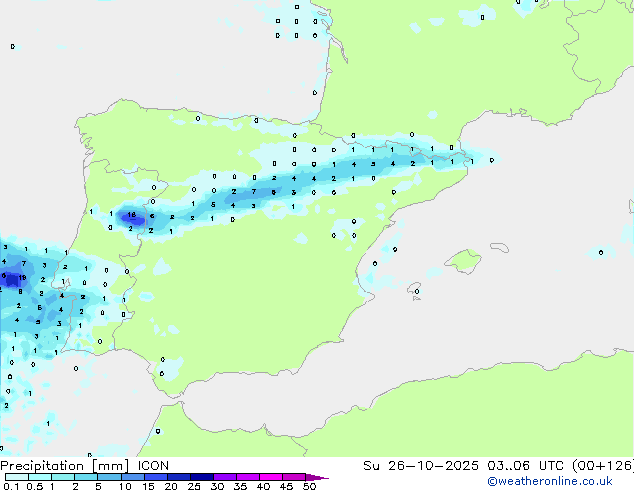634x490 pixels.
Task: Click the 1–2 mm legend color swatch
Action: click(63, 477)
